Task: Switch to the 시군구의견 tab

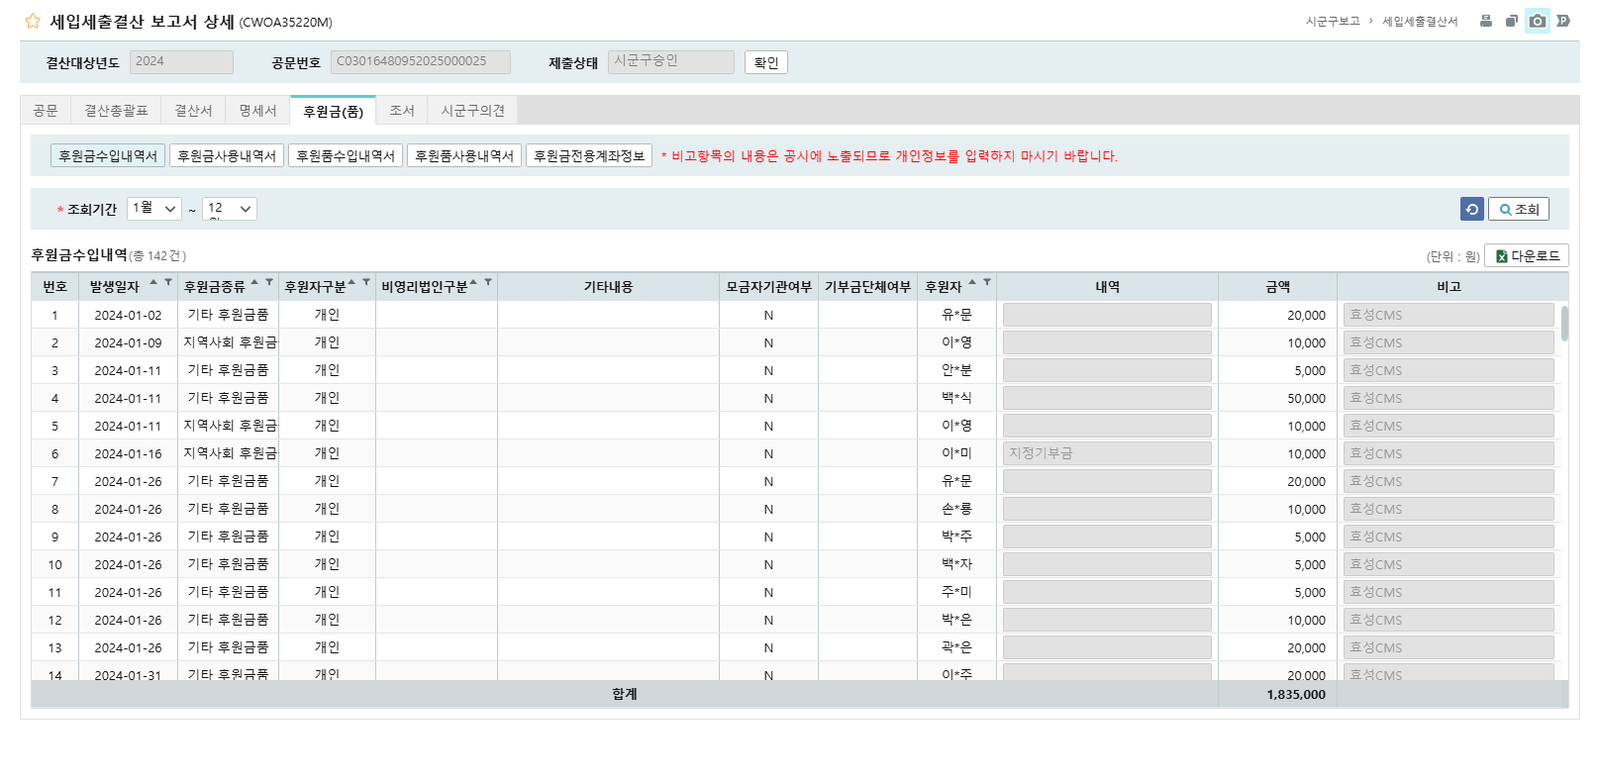Action: point(473,111)
